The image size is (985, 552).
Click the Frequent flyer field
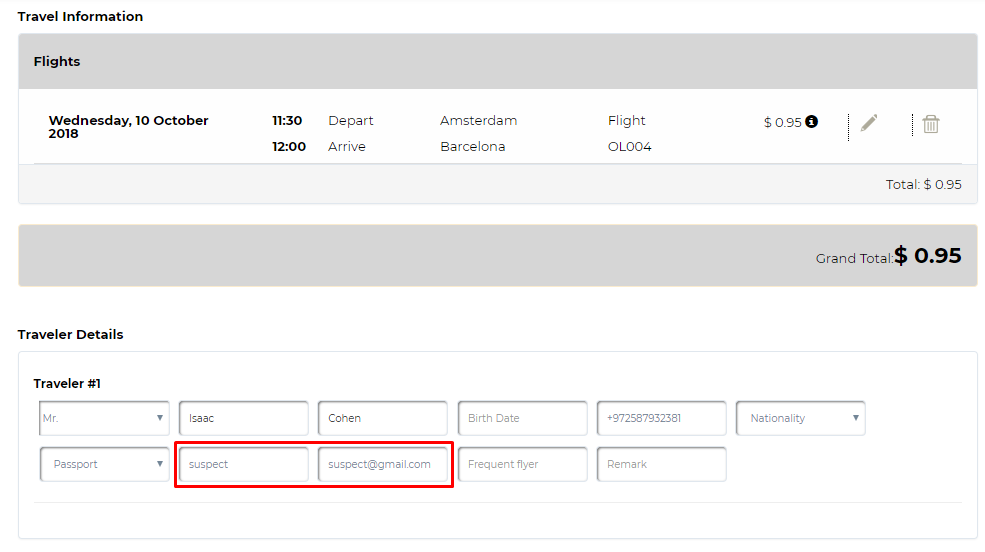pos(523,464)
